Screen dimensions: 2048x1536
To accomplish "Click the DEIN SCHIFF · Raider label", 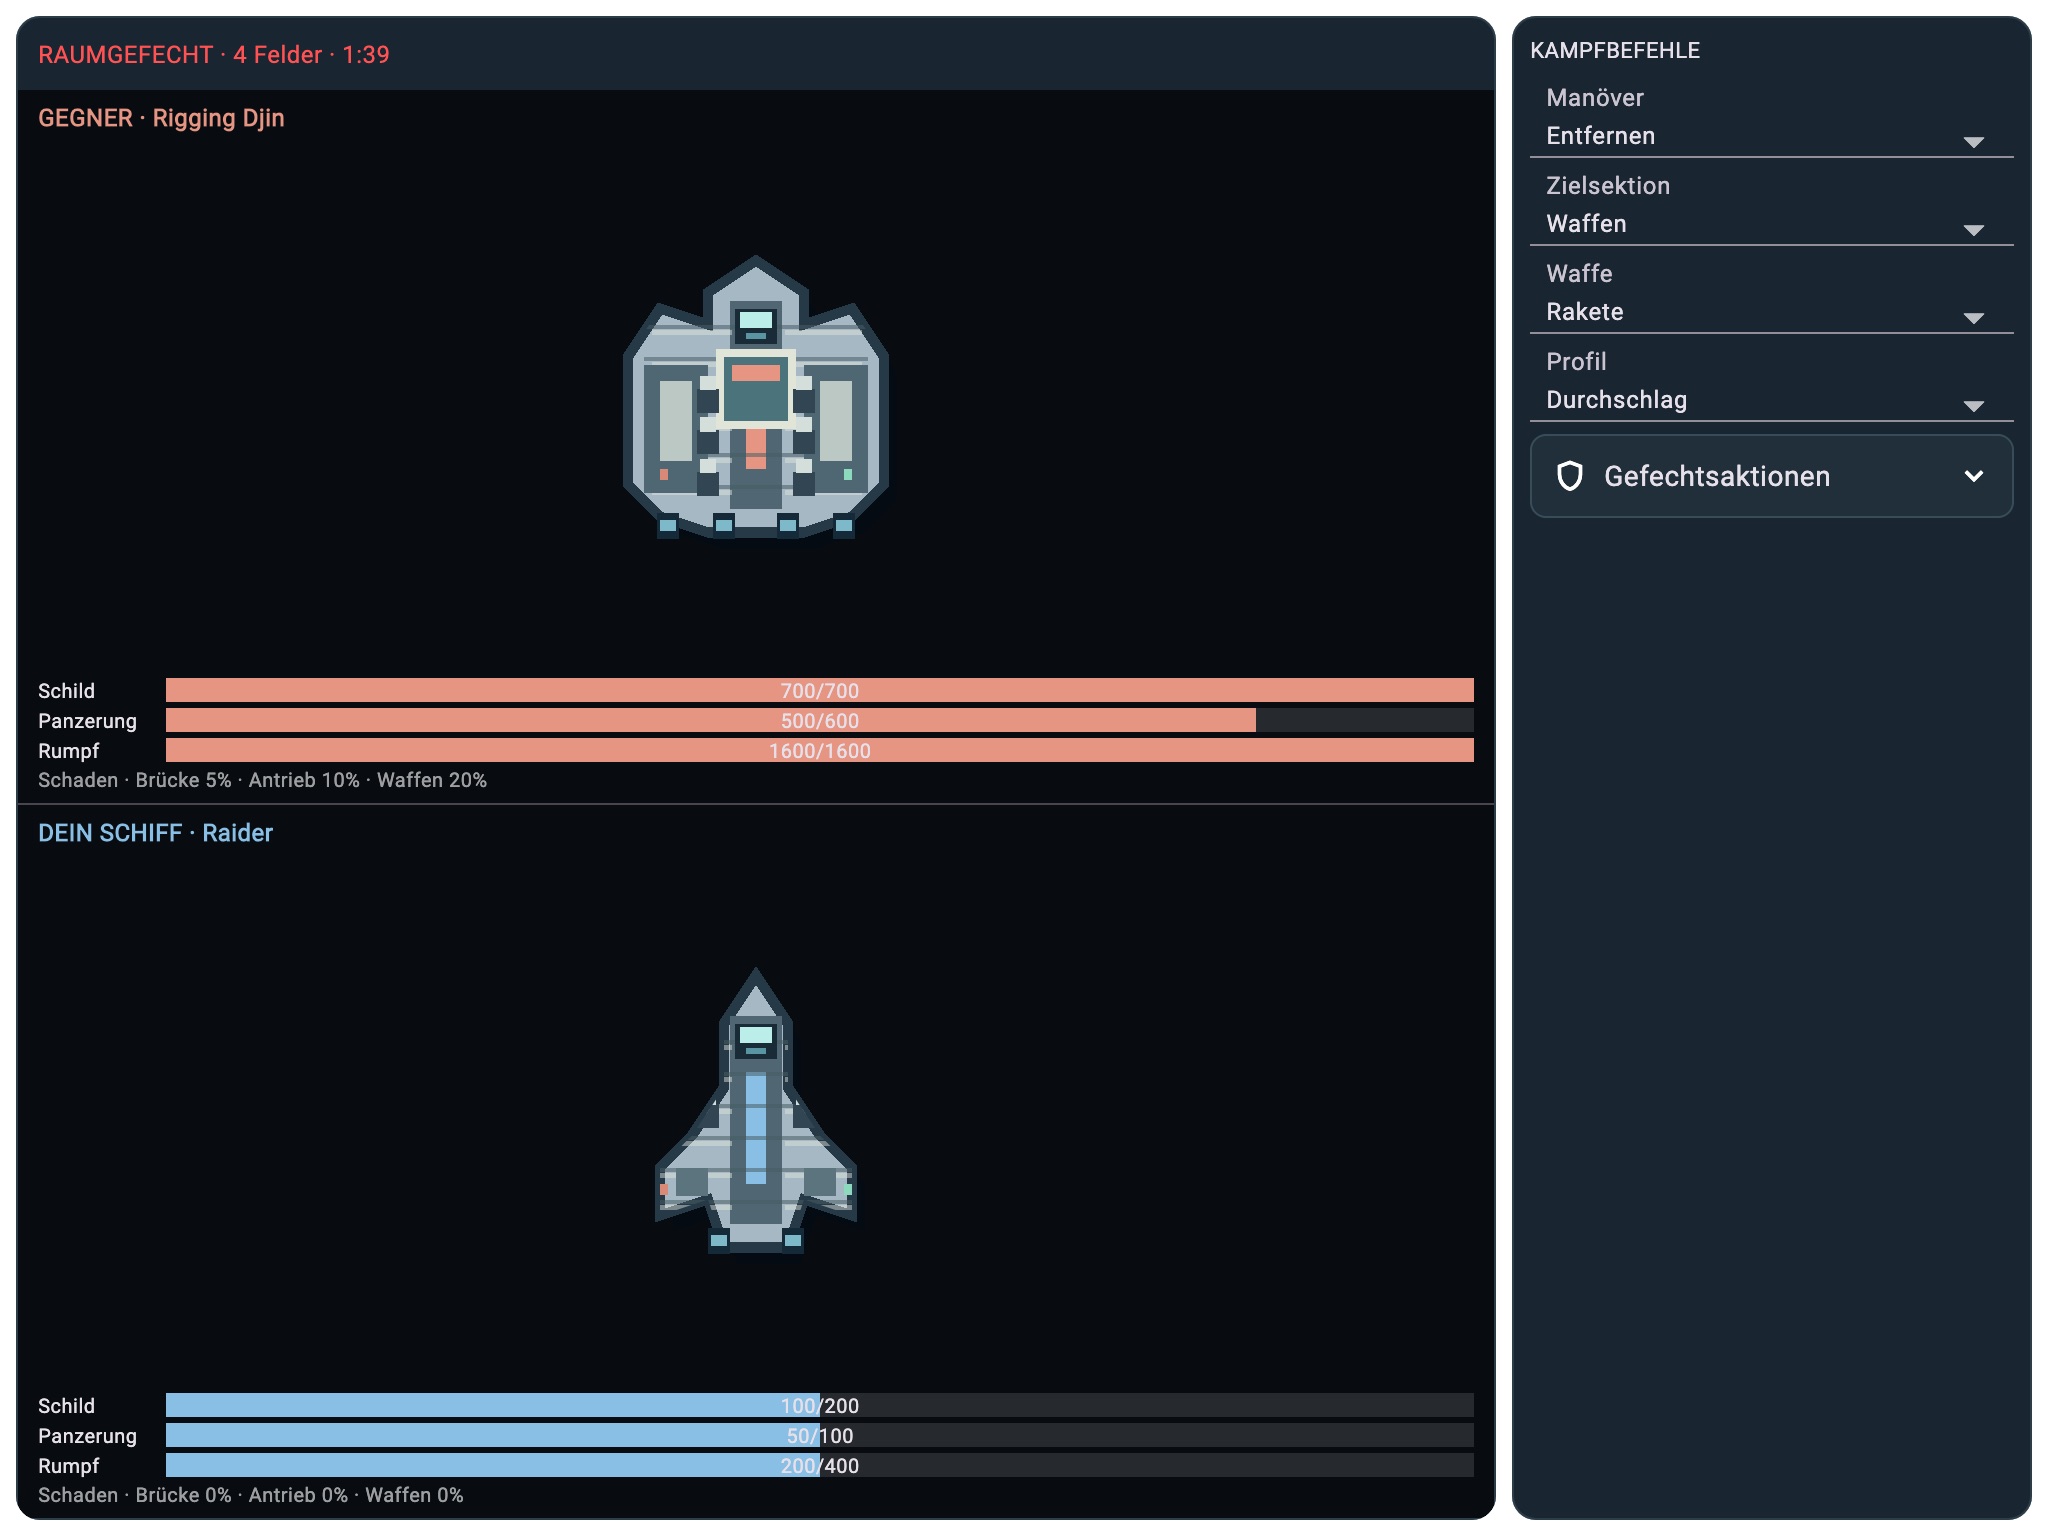I will 155,833.
